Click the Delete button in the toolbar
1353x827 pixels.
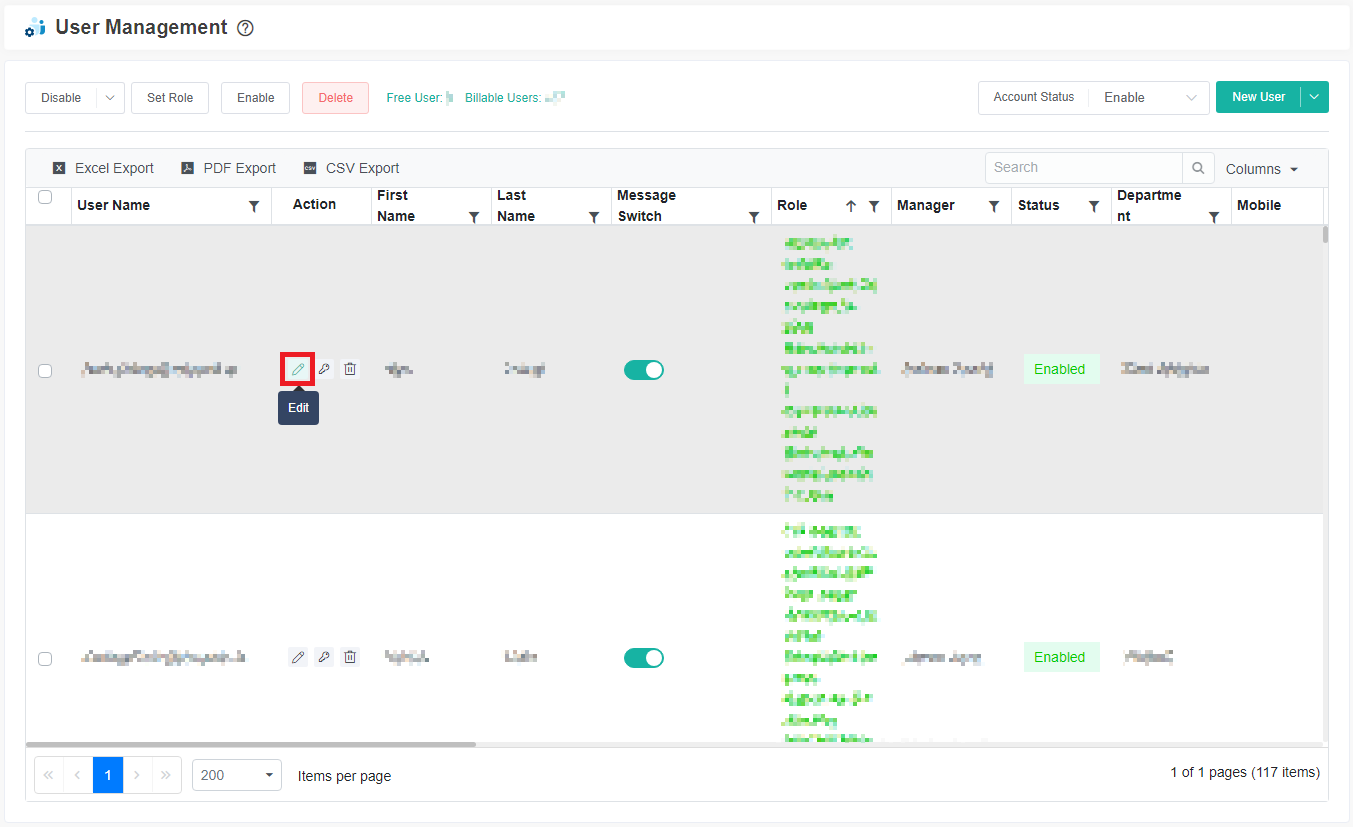click(335, 97)
